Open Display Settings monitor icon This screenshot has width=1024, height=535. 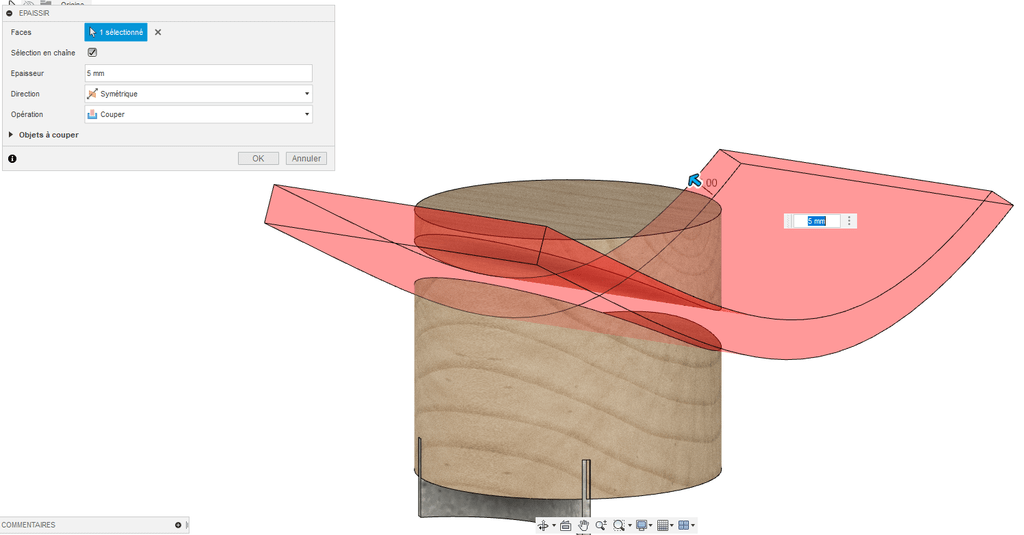click(641, 525)
